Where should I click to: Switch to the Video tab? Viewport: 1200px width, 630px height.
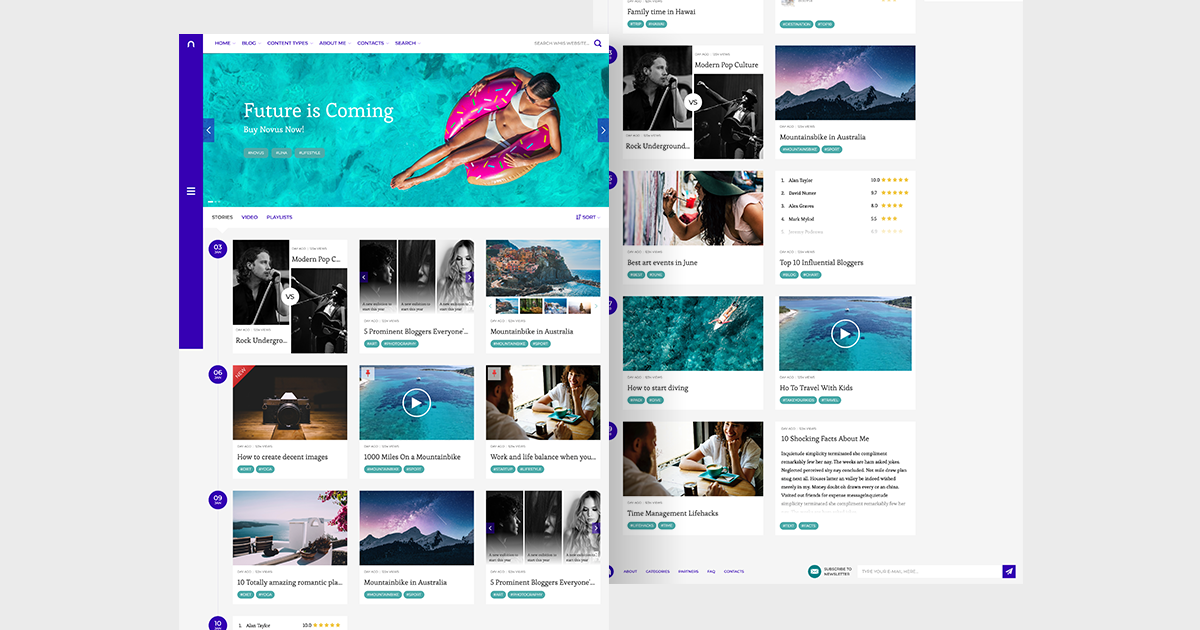coord(249,217)
